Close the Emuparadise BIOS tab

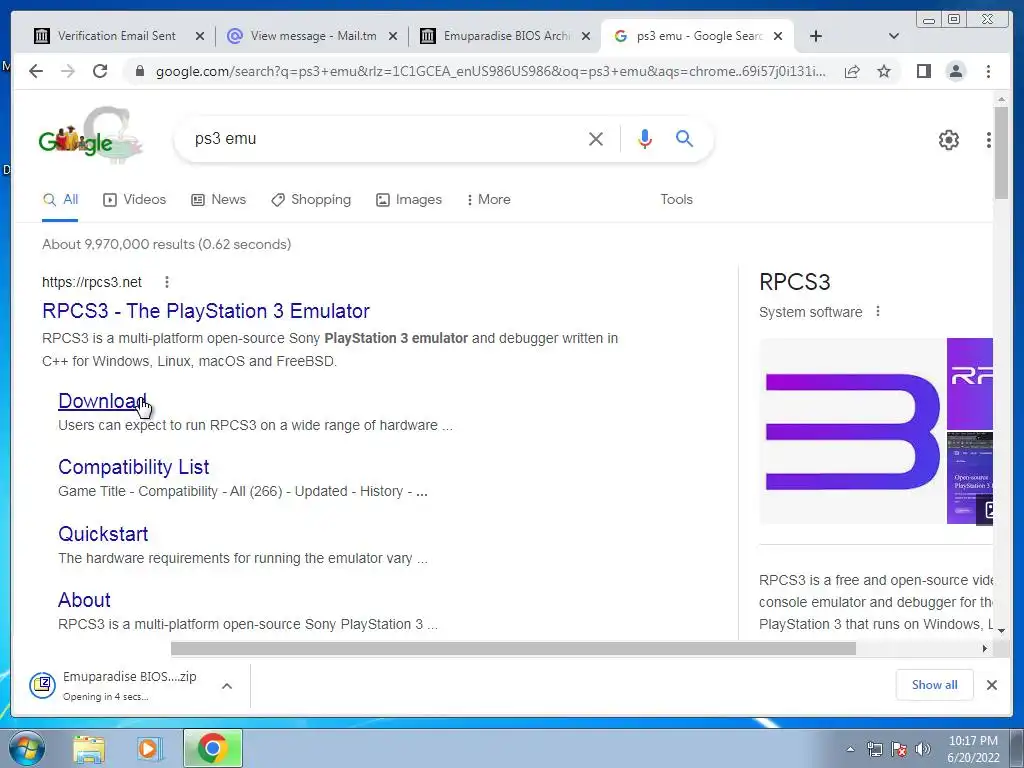pos(586,36)
